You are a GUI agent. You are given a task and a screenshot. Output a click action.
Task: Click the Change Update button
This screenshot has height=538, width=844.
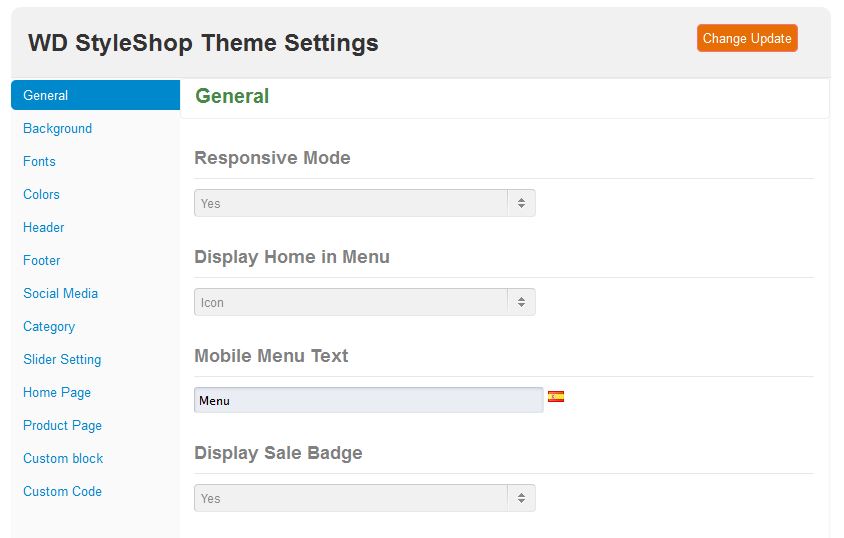(x=747, y=39)
